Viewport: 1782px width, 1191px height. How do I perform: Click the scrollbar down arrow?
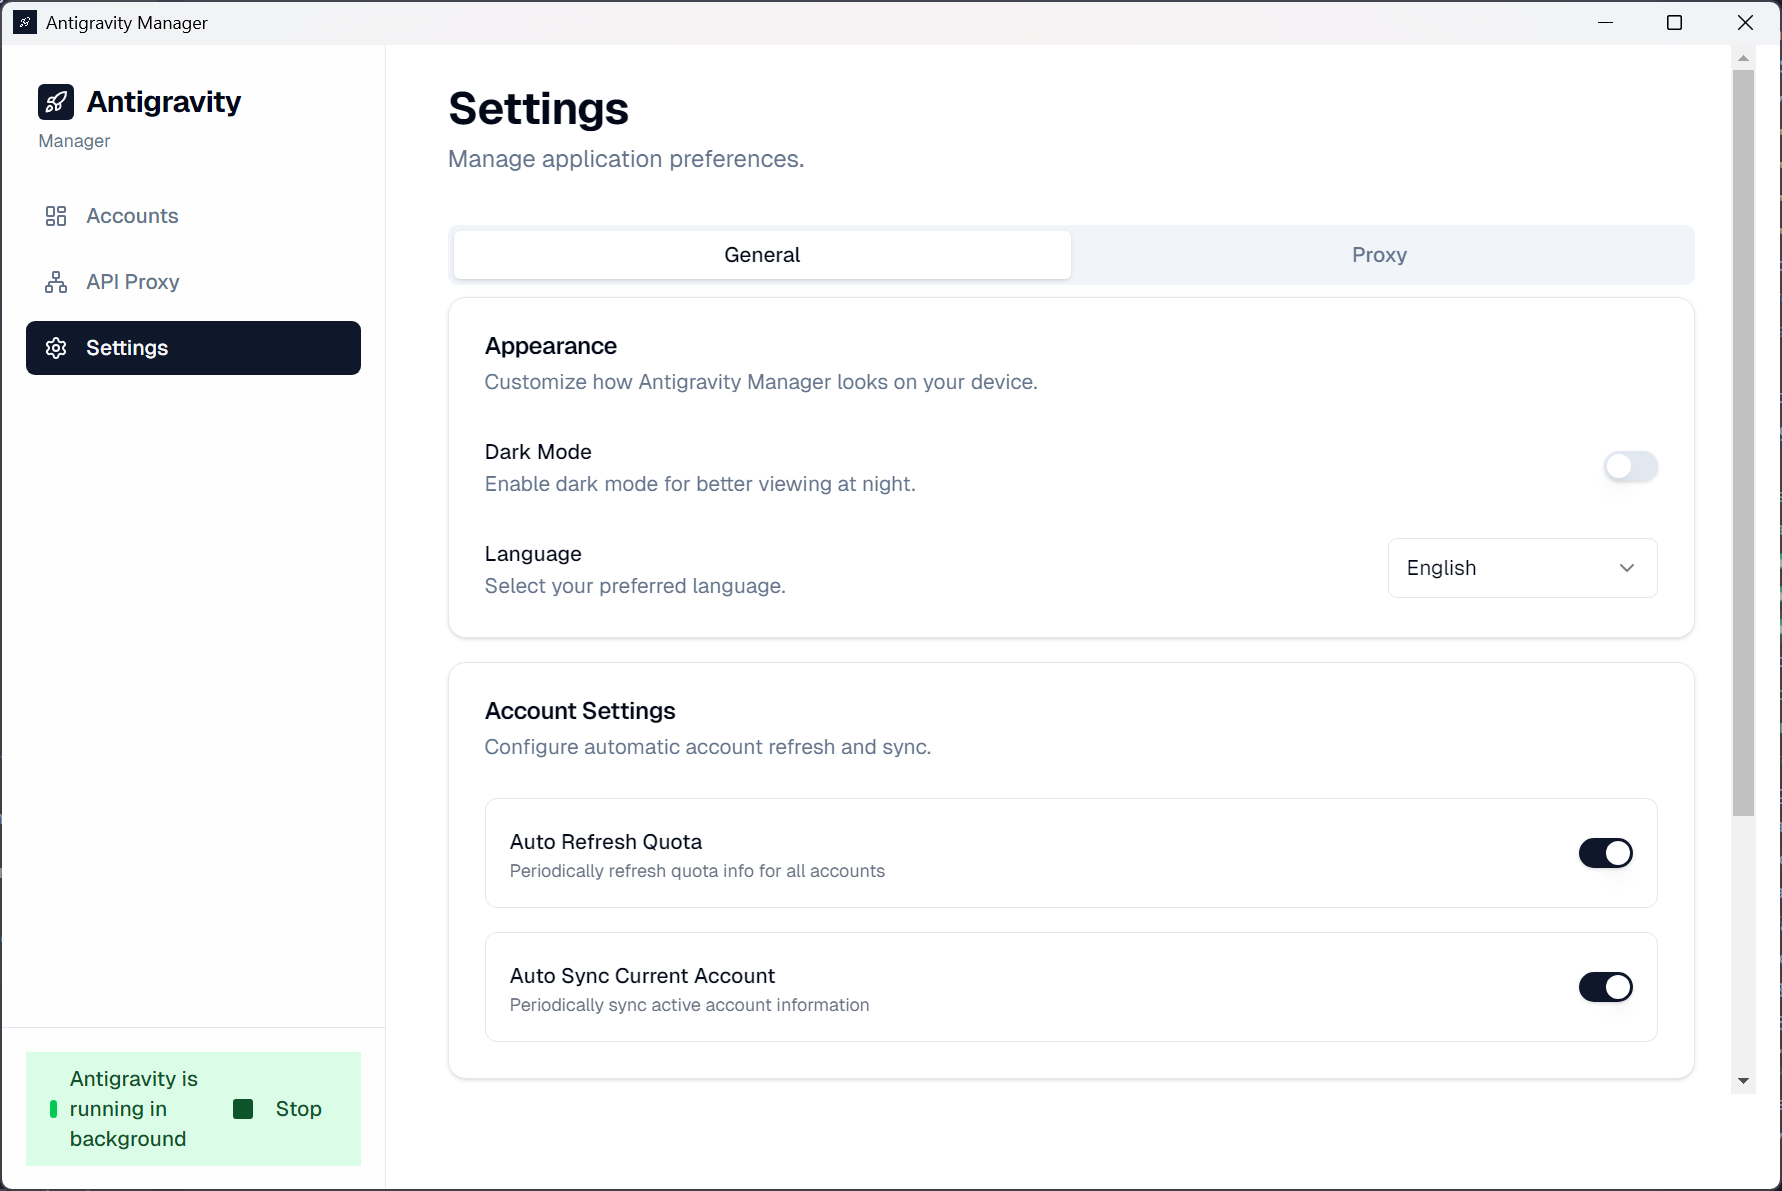[x=1743, y=1081]
